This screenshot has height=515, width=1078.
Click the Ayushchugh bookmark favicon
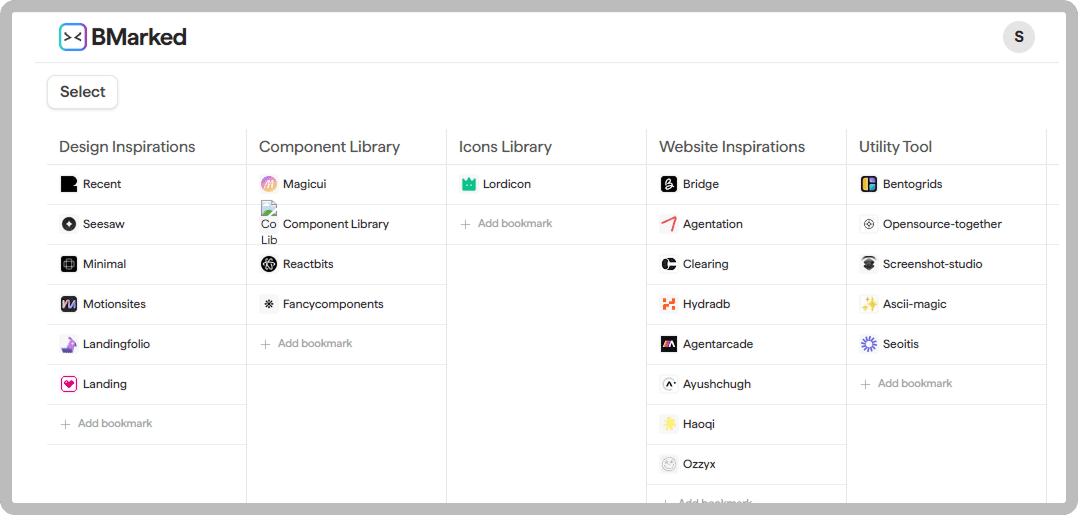[669, 384]
